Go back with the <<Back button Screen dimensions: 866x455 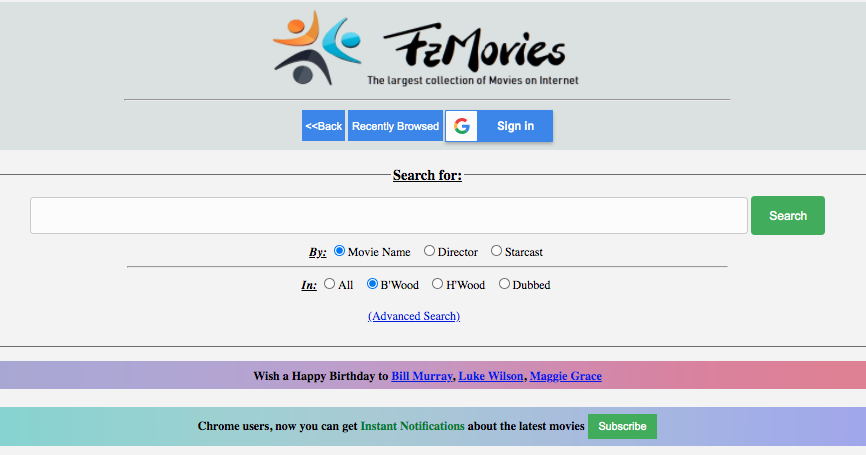[323, 126]
